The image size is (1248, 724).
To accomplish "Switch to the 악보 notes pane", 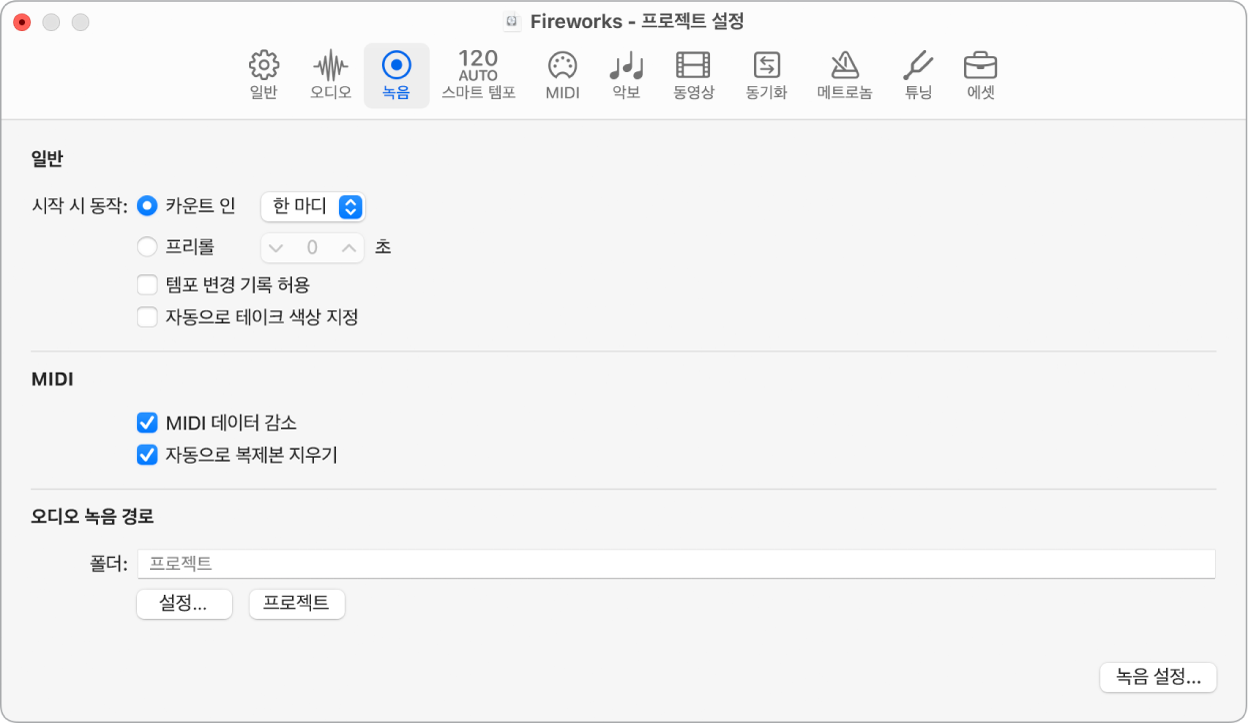I will [x=626, y=76].
